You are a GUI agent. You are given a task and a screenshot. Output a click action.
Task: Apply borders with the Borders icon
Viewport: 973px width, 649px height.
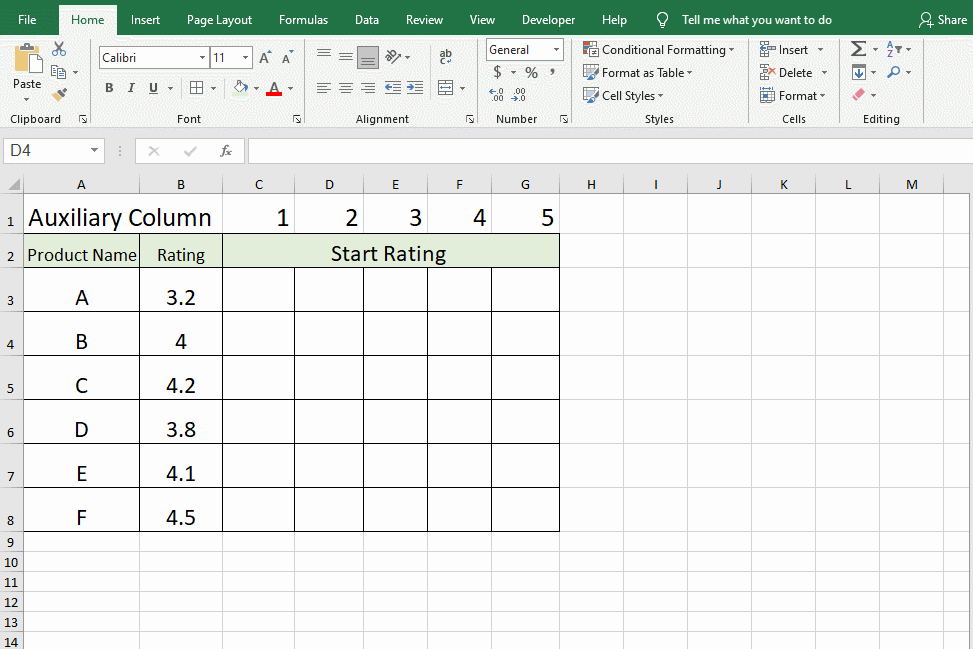coord(196,88)
